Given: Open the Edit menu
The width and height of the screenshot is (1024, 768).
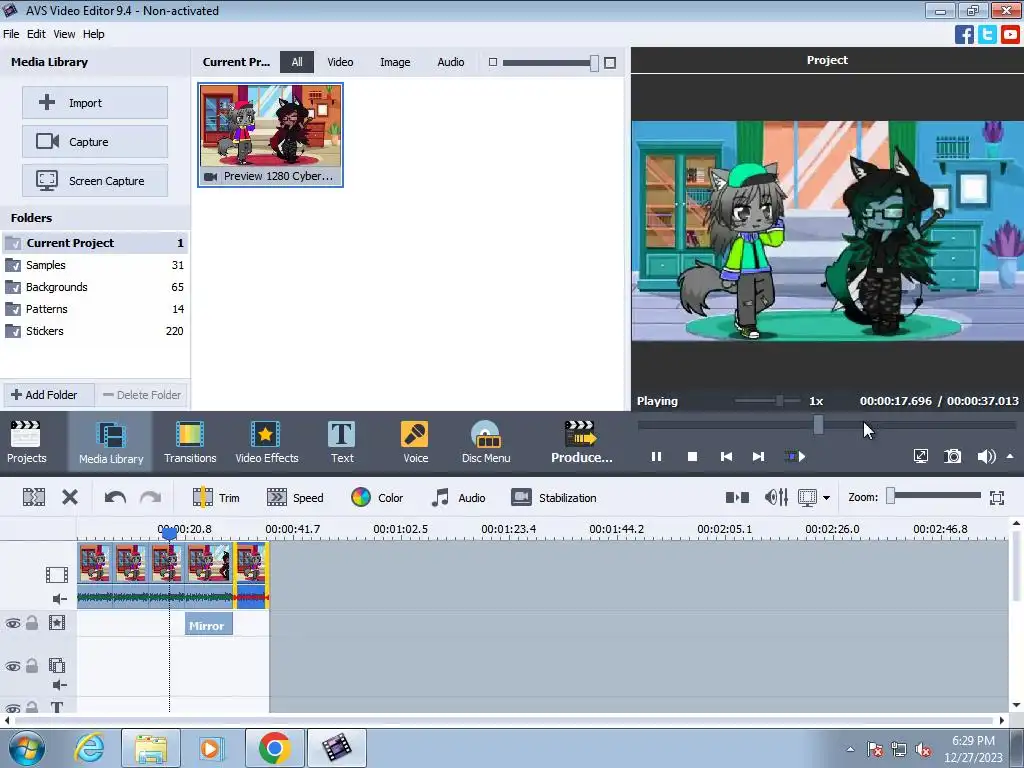Looking at the screenshot, I should 36,34.
